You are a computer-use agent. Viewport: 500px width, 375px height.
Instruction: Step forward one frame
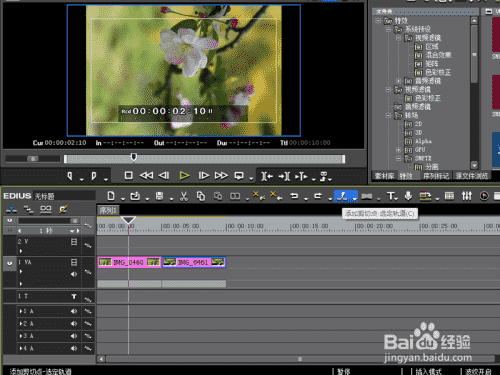(204, 175)
